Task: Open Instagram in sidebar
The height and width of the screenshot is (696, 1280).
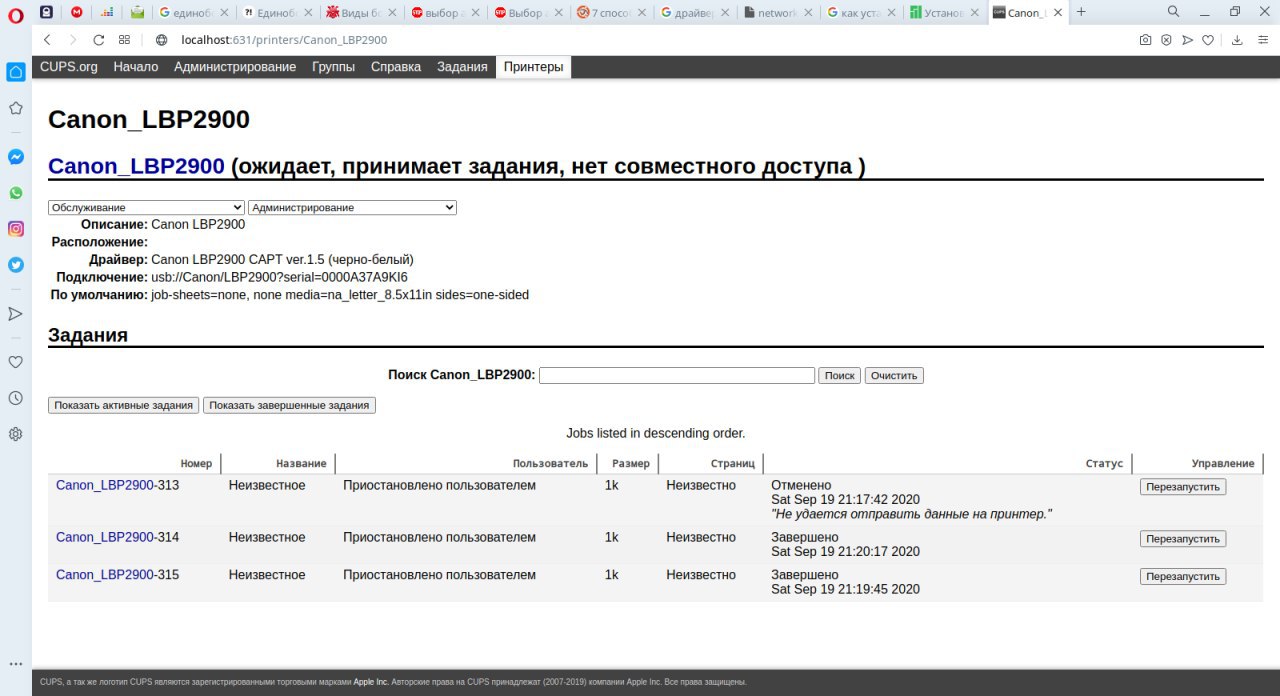Action: (15, 229)
